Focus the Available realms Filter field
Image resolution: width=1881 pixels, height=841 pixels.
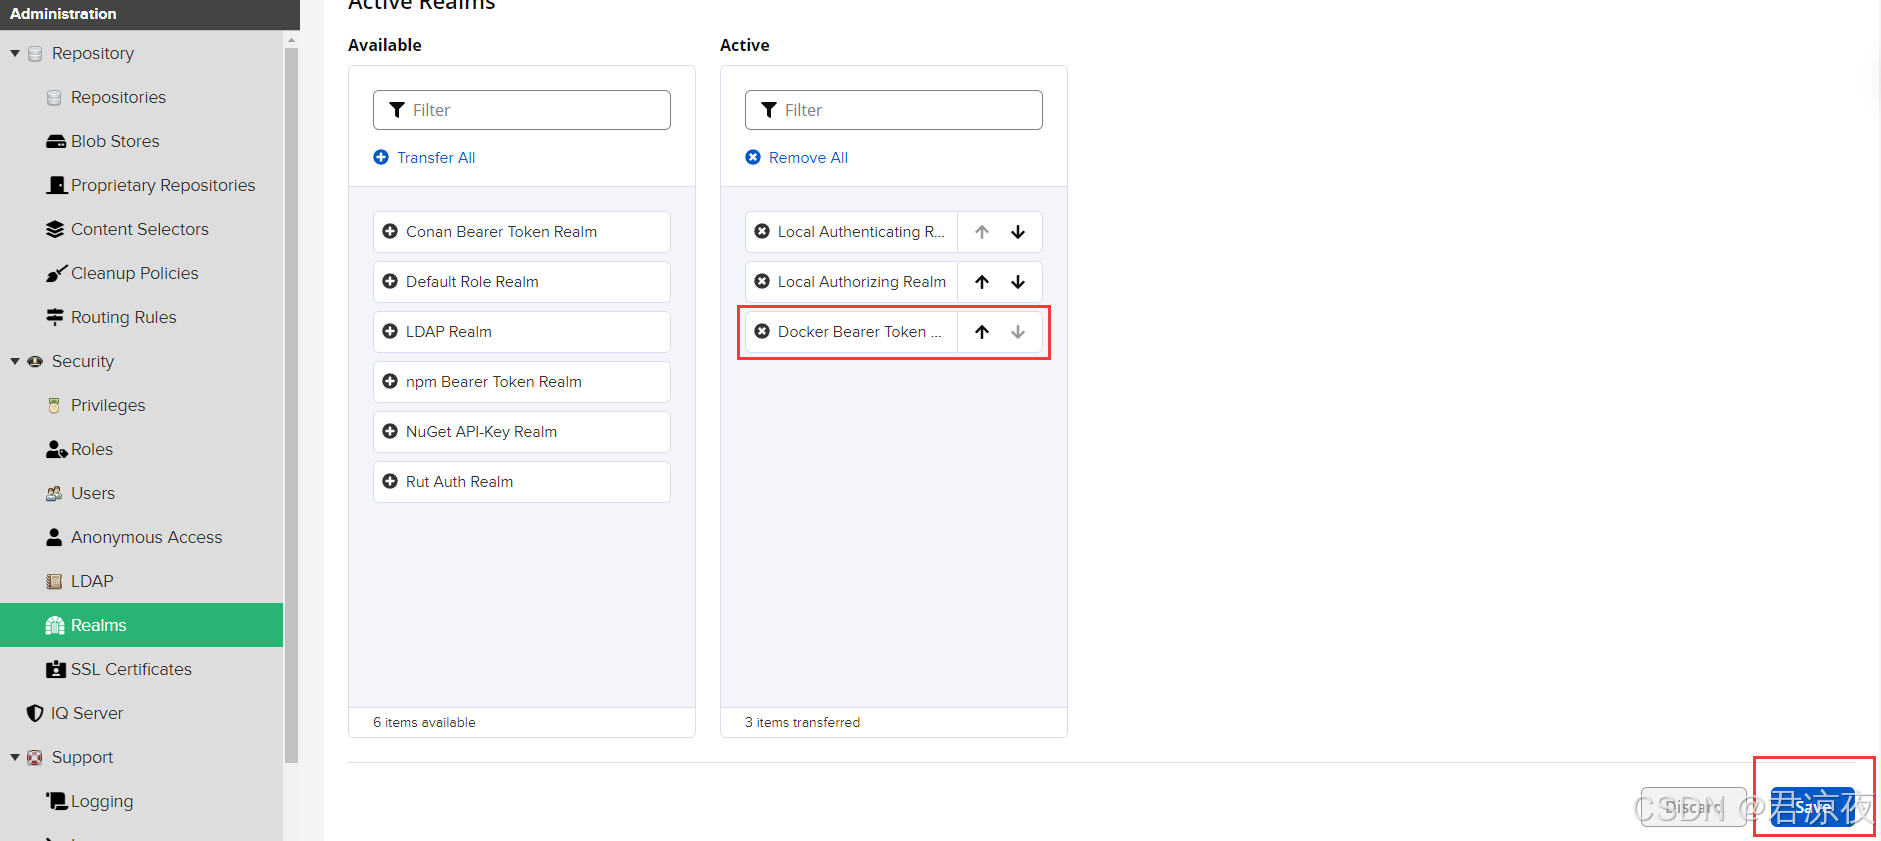535,110
